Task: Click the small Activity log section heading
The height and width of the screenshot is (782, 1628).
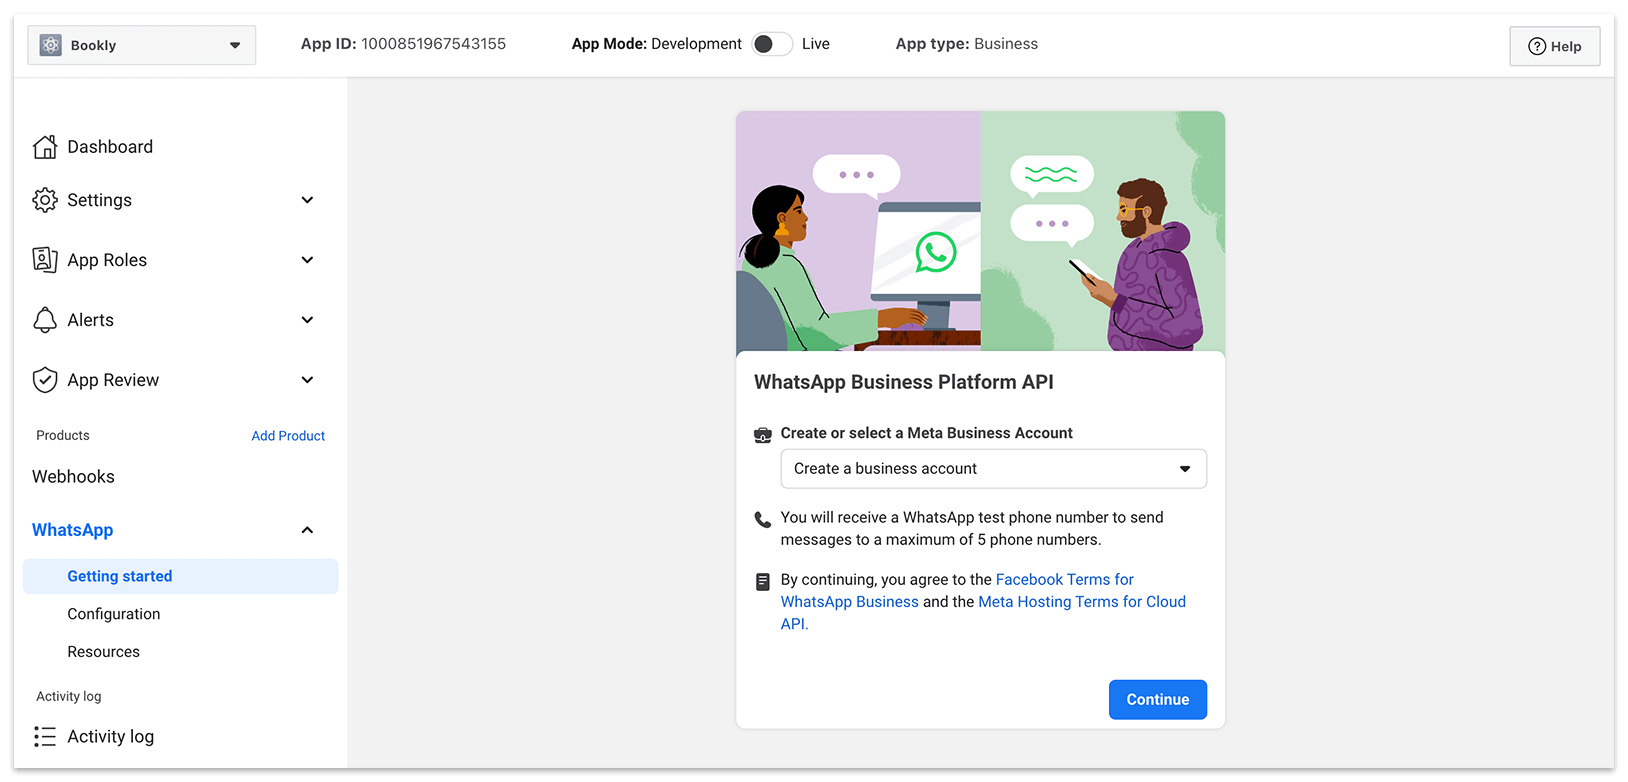Action: click(69, 697)
